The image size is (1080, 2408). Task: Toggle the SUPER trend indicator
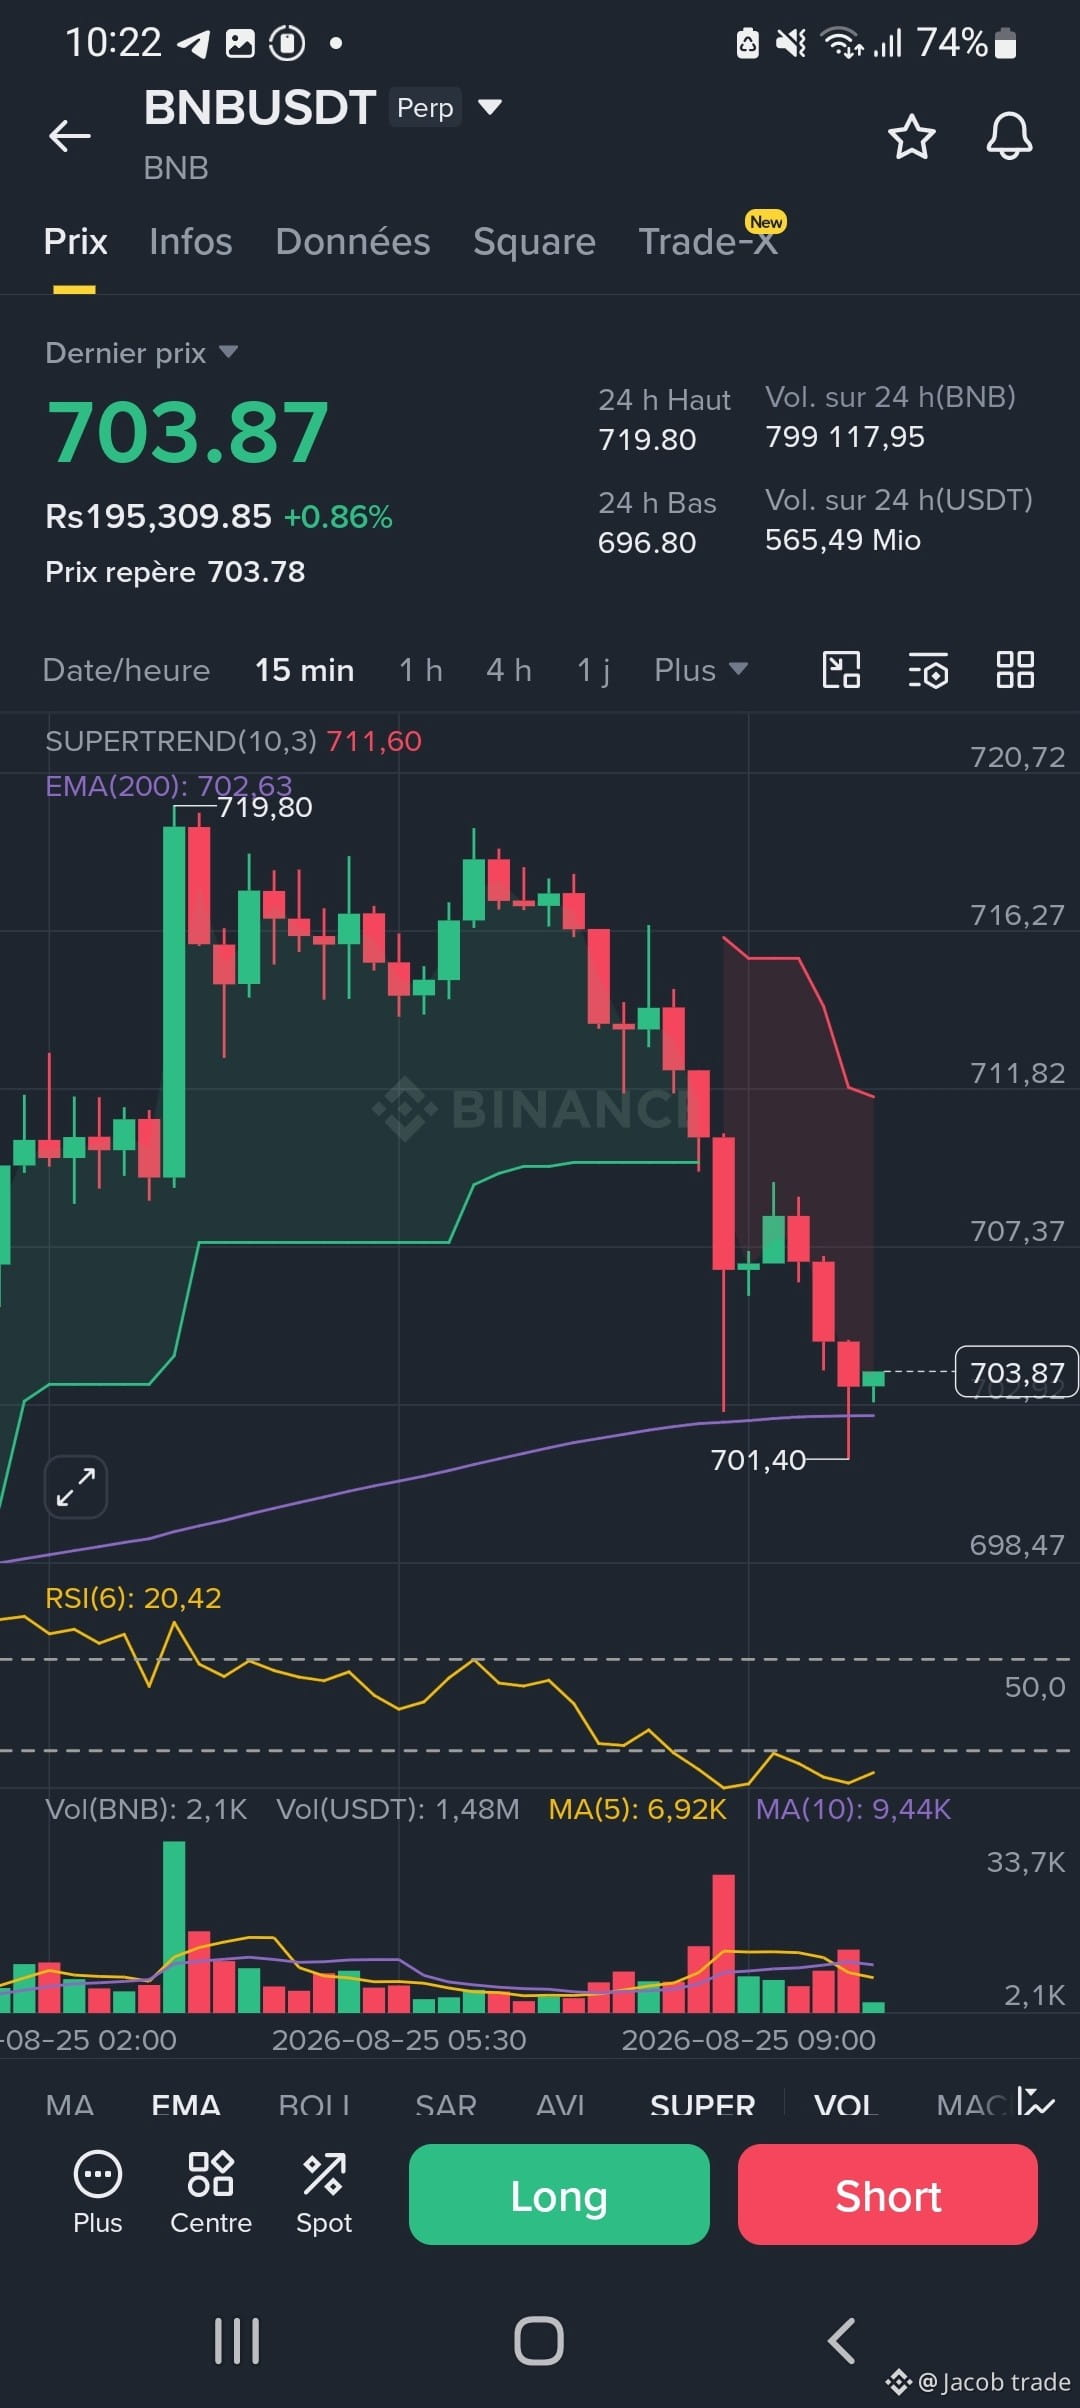(x=702, y=2105)
